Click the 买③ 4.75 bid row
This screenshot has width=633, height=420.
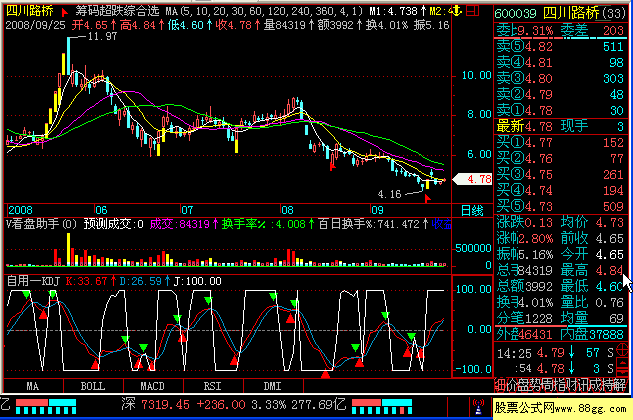pyautogui.click(x=560, y=174)
